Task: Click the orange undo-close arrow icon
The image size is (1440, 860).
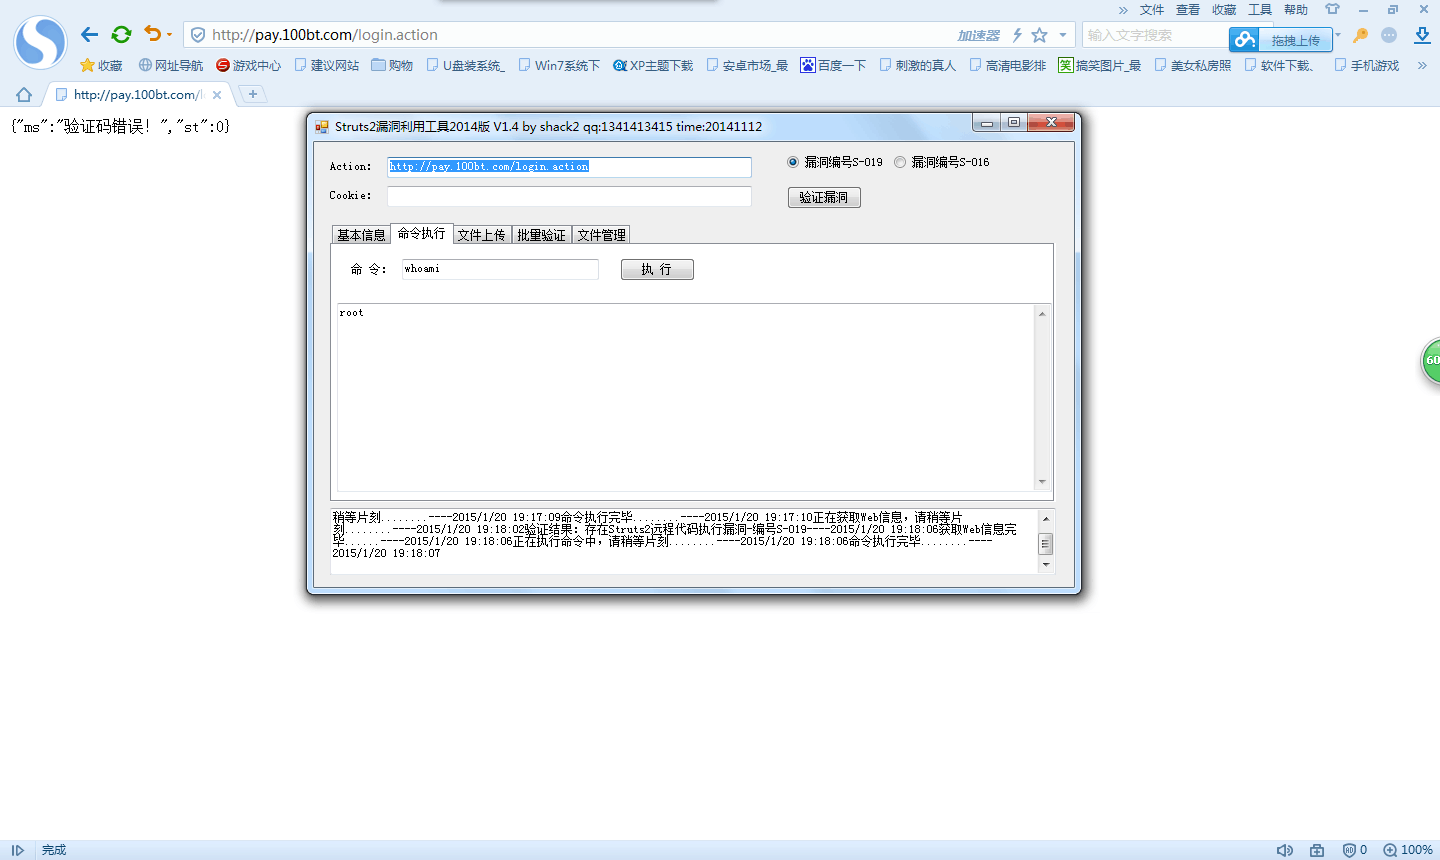Action: tap(152, 34)
